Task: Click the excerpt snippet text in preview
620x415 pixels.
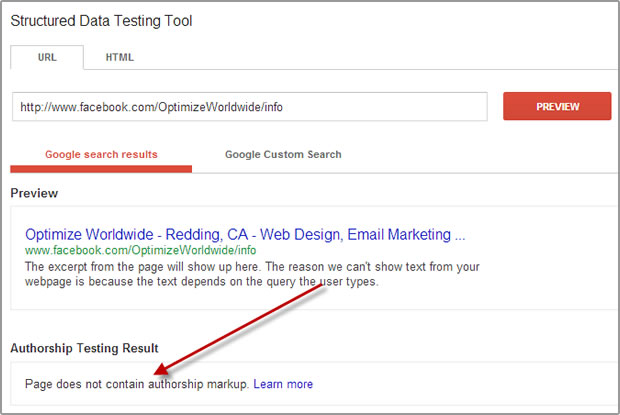Action: click(x=252, y=274)
